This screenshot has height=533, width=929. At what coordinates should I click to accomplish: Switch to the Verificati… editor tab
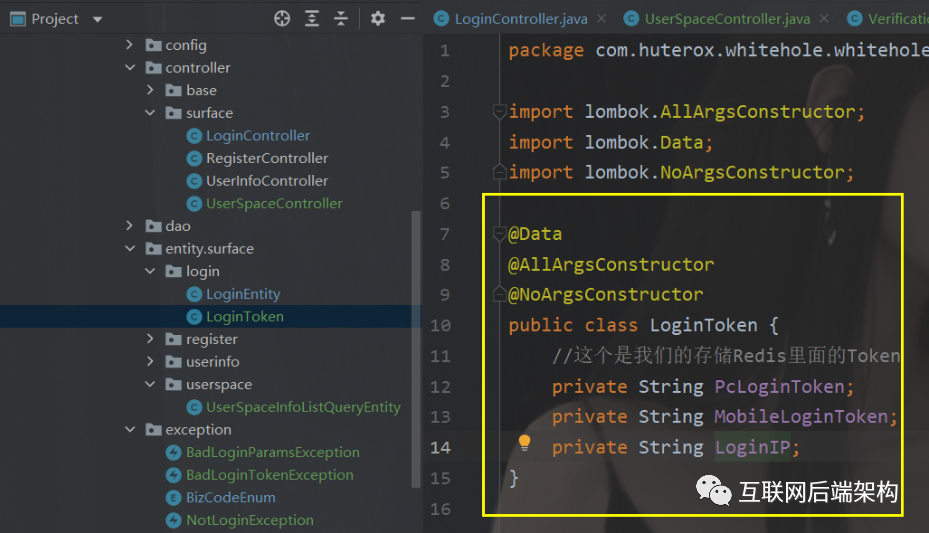888,19
